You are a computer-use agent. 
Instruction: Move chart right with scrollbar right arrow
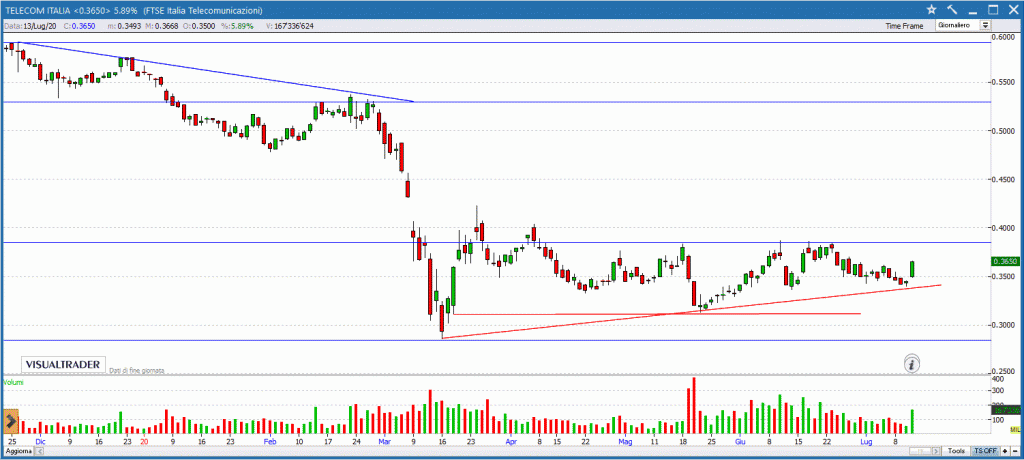point(937,452)
